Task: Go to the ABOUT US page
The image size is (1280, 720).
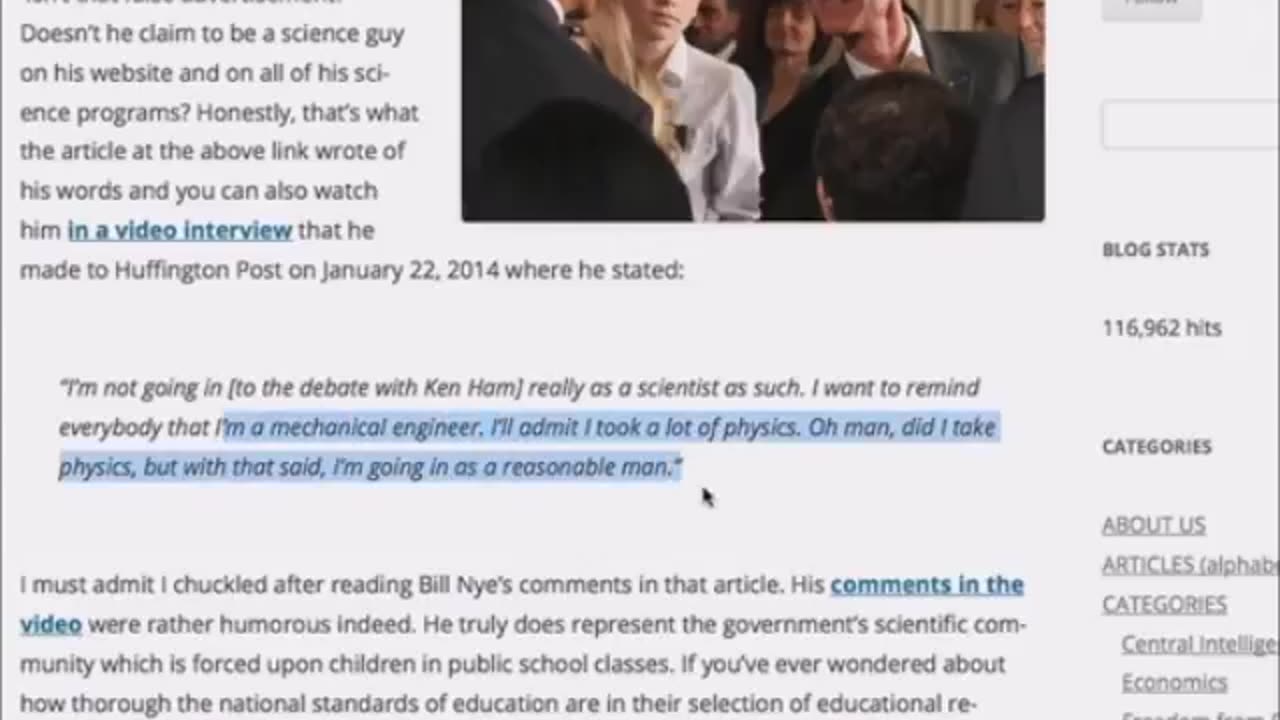Action: [1153, 525]
